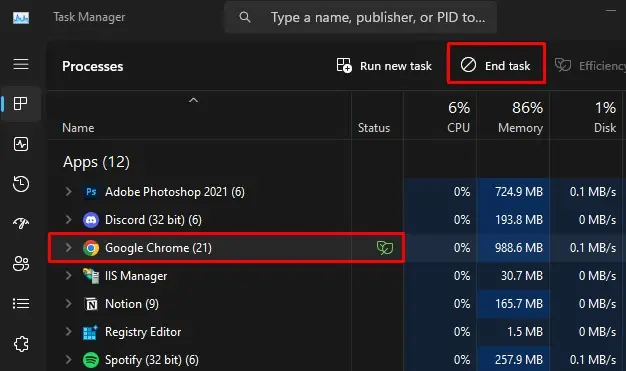Select the Apps (12) group heading
This screenshot has height=371, width=626.
point(96,162)
